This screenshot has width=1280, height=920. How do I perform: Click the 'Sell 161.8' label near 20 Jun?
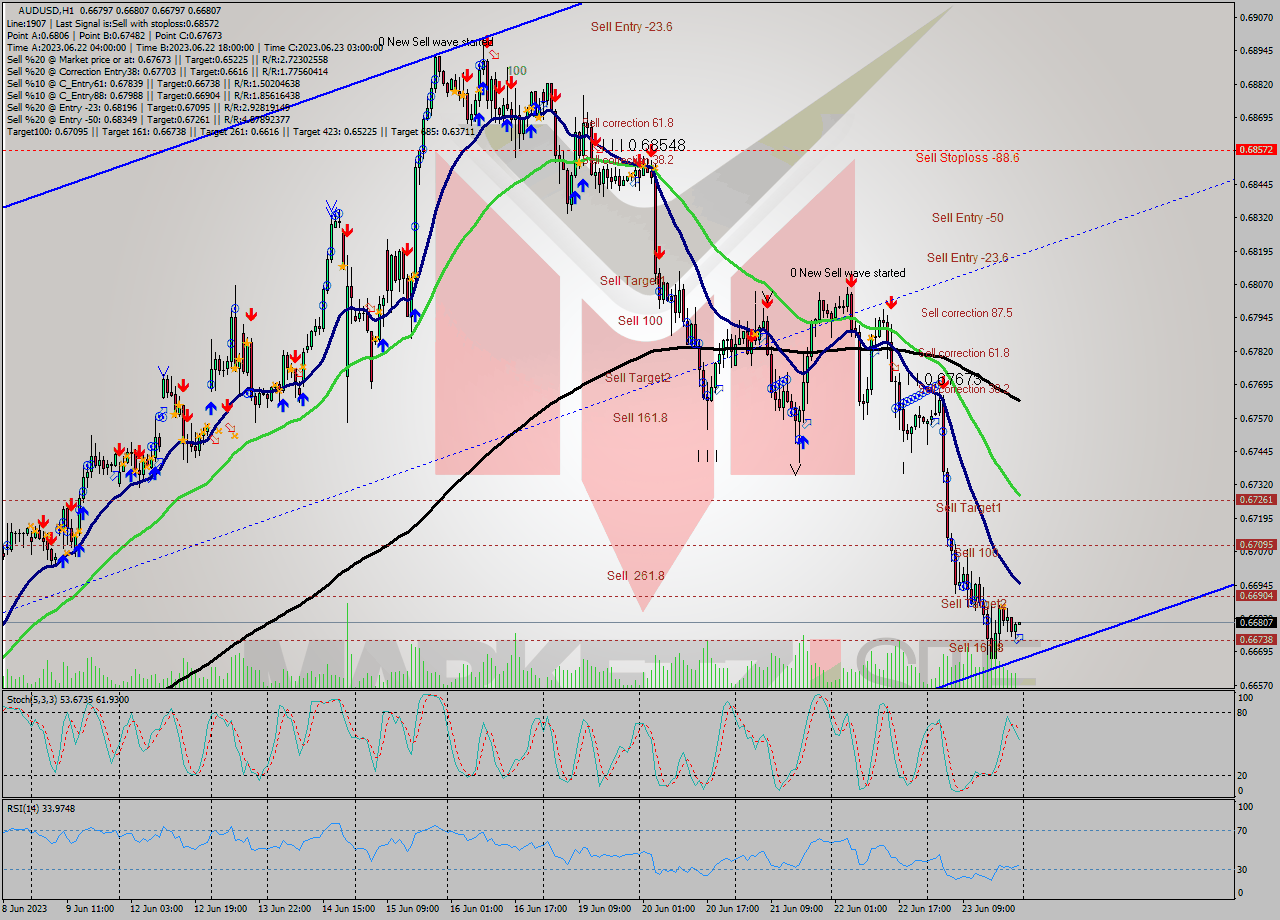point(640,418)
